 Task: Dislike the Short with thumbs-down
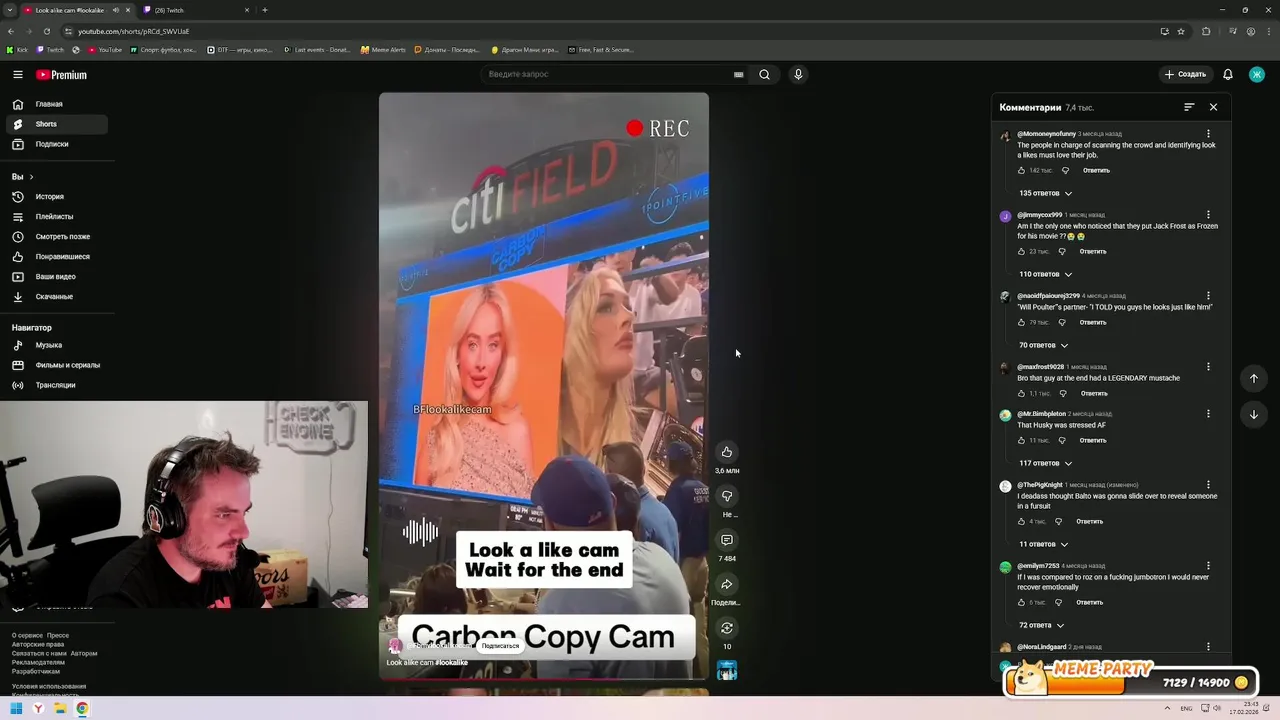pyautogui.click(x=727, y=496)
